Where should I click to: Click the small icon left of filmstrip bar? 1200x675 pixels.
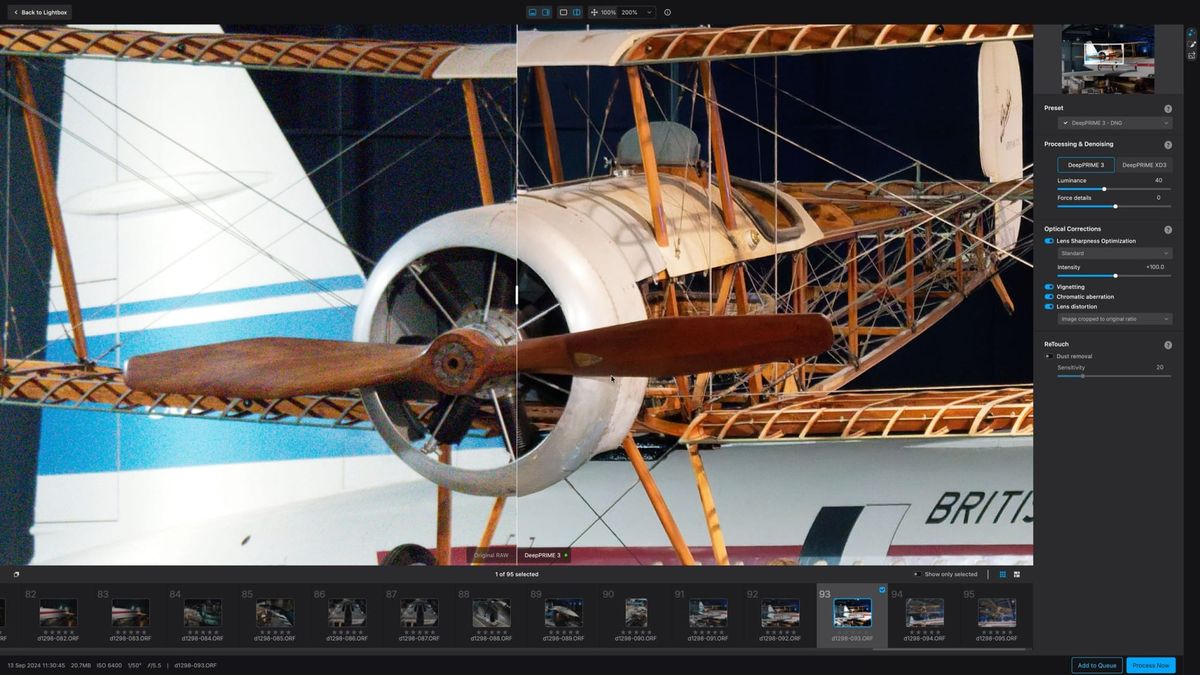coord(16,574)
